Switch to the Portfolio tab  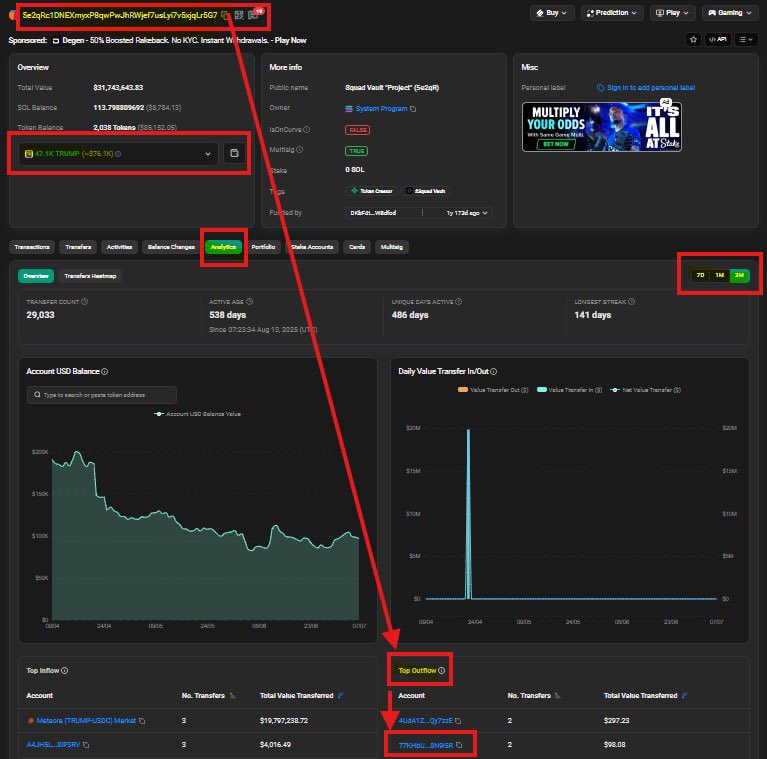pyautogui.click(x=263, y=247)
